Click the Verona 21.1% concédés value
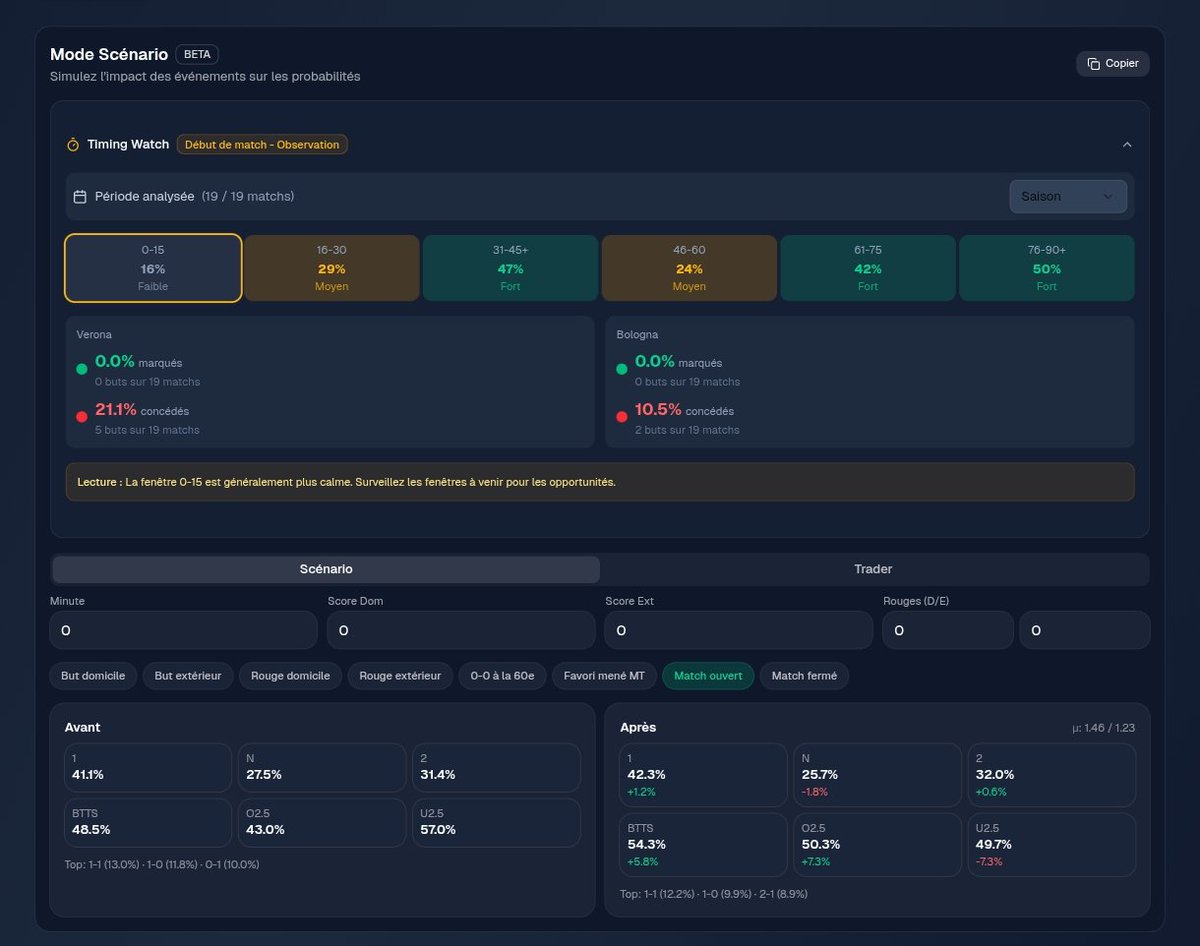The height and width of the screenshot is (946, 1200). coord(115,409)
